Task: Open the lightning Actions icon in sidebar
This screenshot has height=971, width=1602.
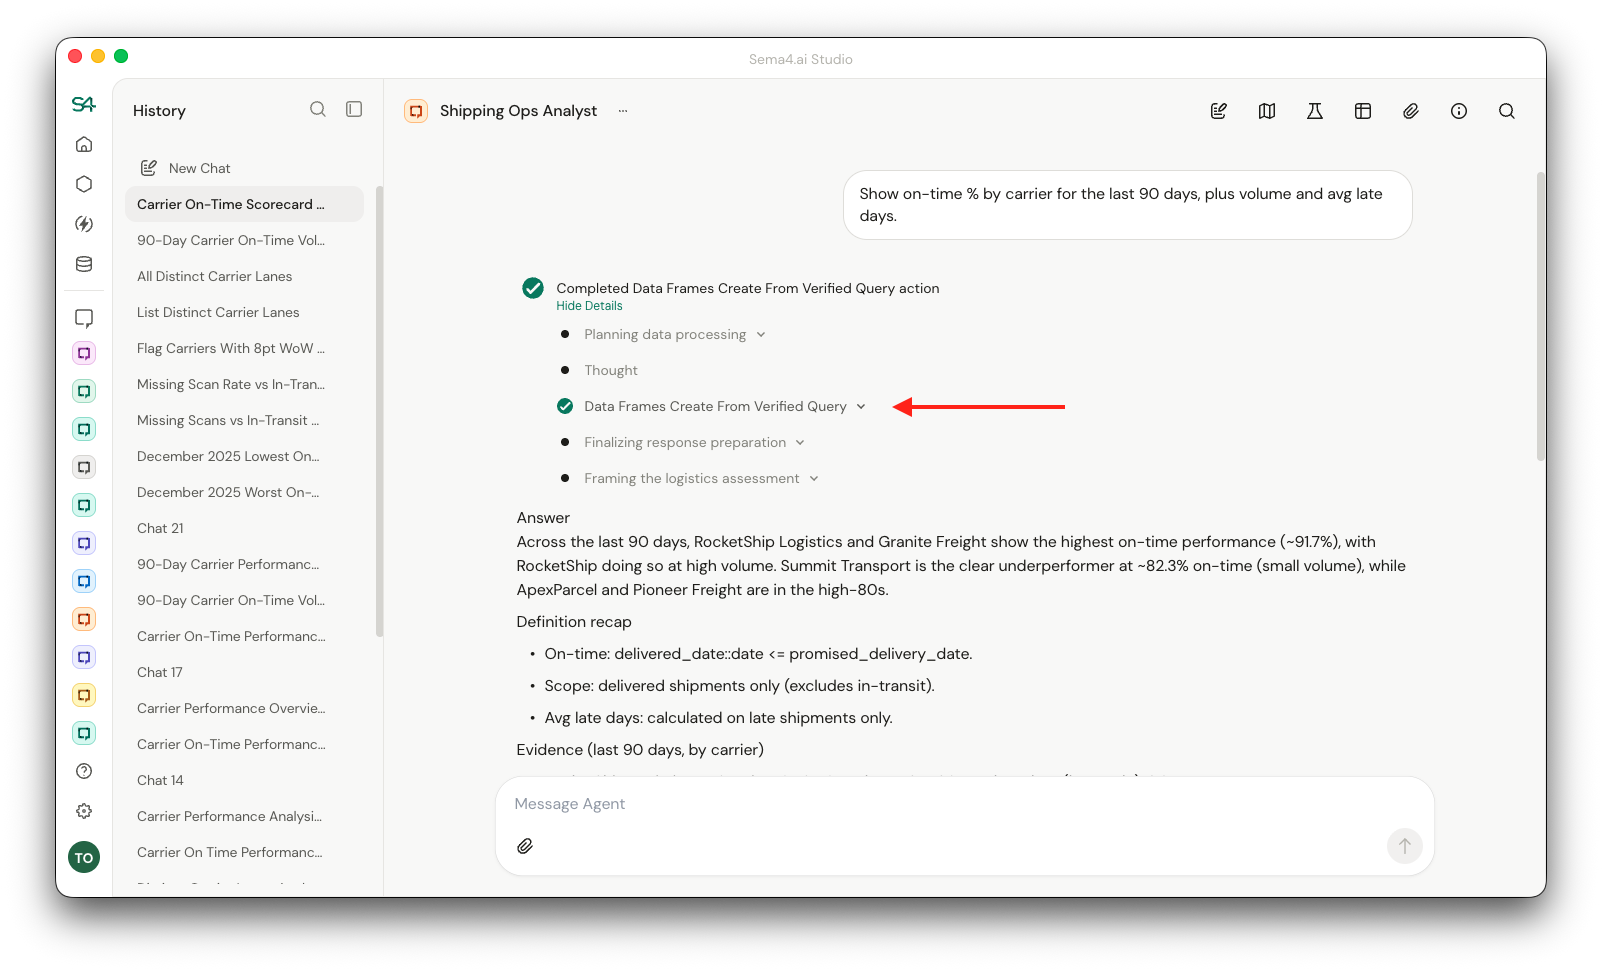Action: pyautogui.click(x=84, y=224)
